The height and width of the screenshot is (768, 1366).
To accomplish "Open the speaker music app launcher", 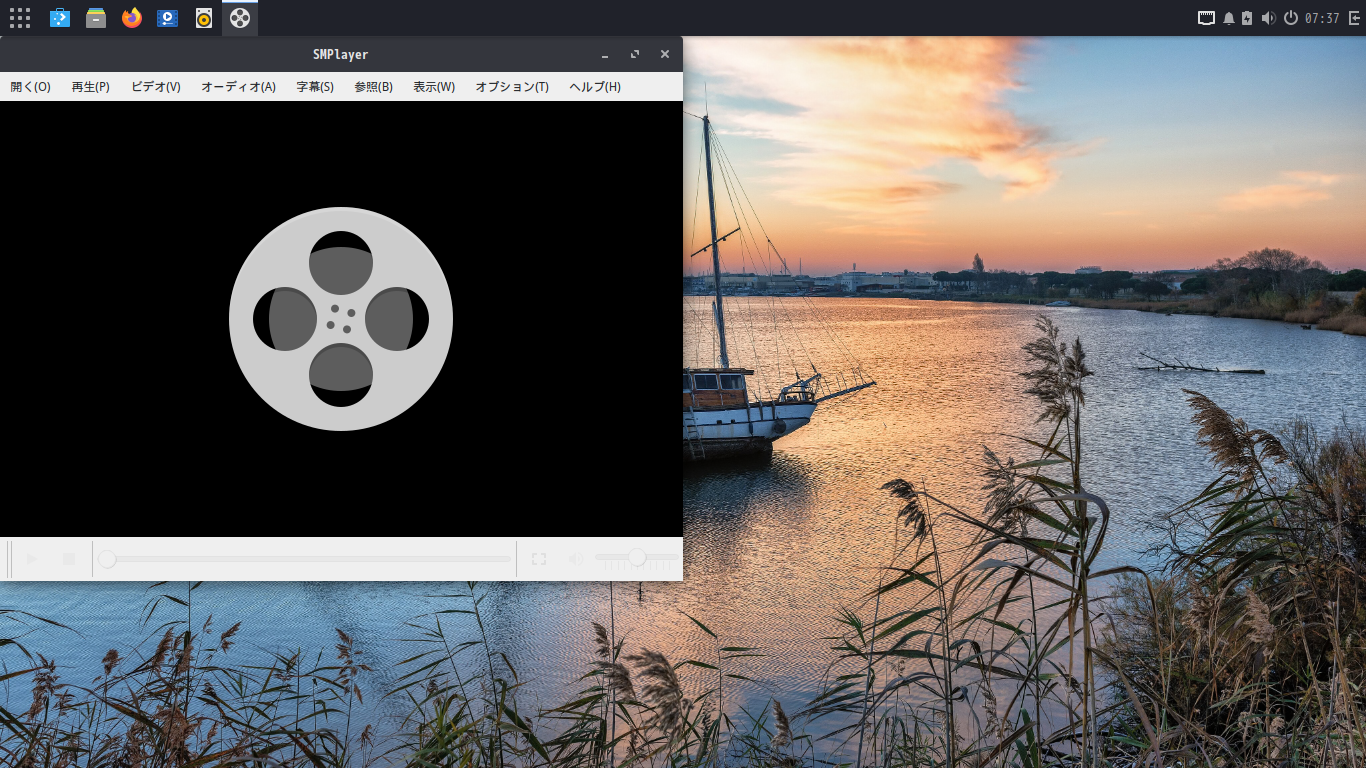I will (204, 18).
